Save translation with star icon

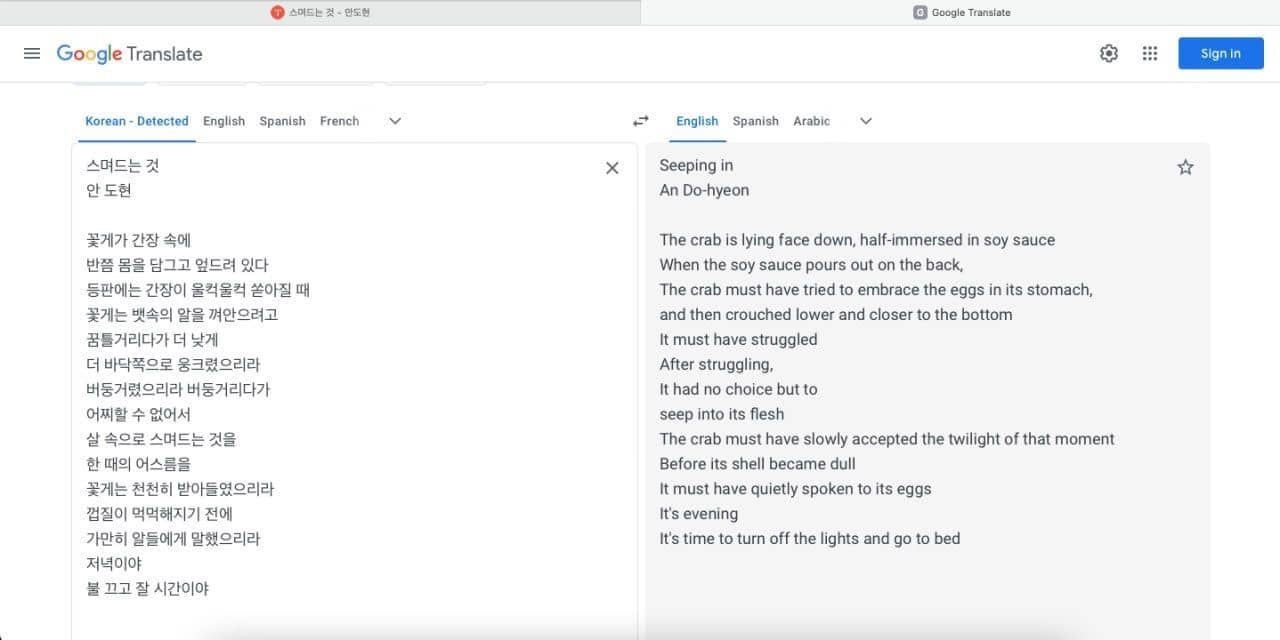(1185, 167)
